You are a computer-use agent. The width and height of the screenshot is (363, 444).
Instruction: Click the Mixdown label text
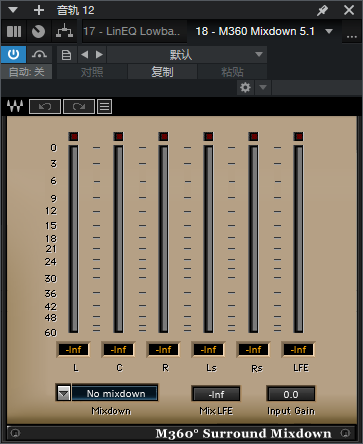111,411
